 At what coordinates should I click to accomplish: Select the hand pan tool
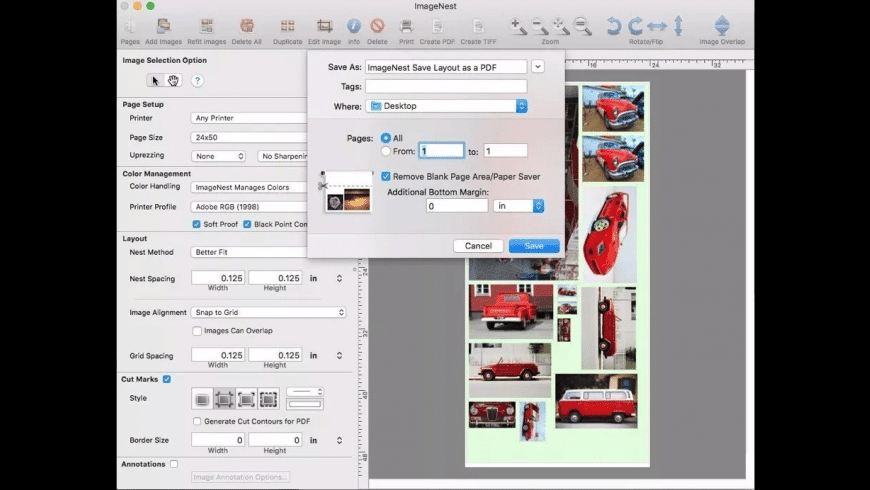click(x=173, y=81)
